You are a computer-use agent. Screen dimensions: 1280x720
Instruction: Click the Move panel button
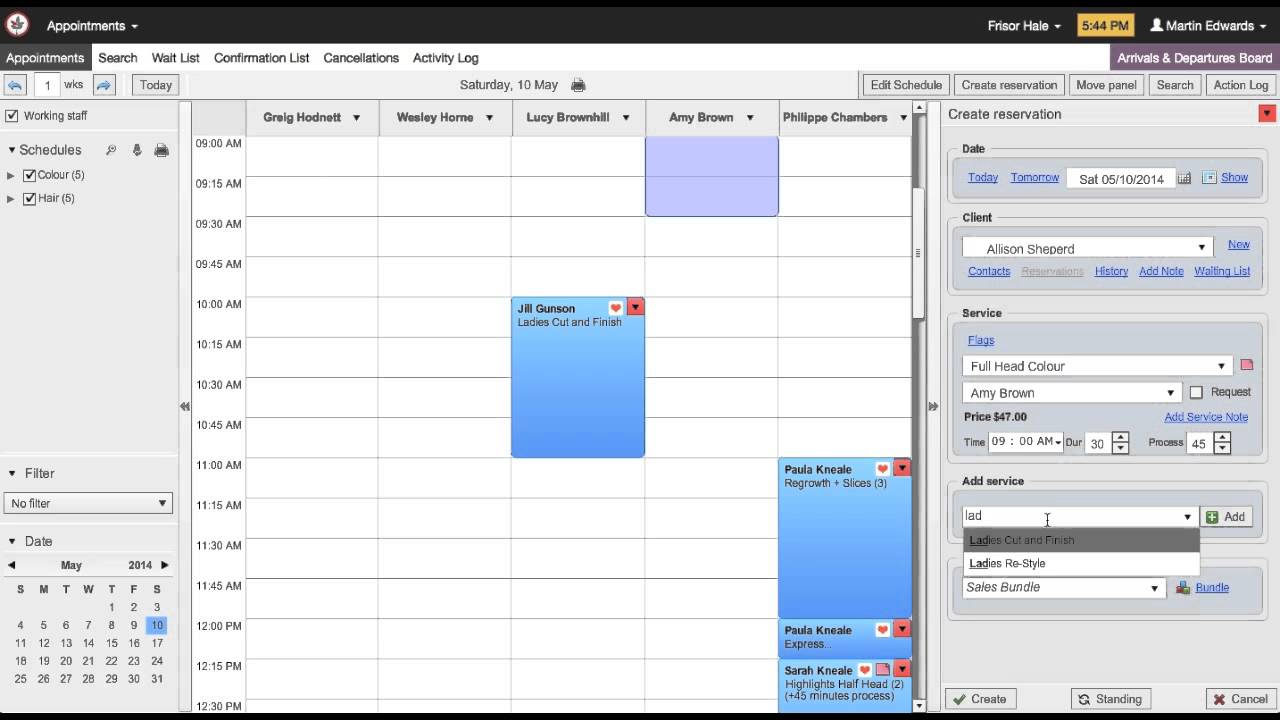pos(1106,85)
